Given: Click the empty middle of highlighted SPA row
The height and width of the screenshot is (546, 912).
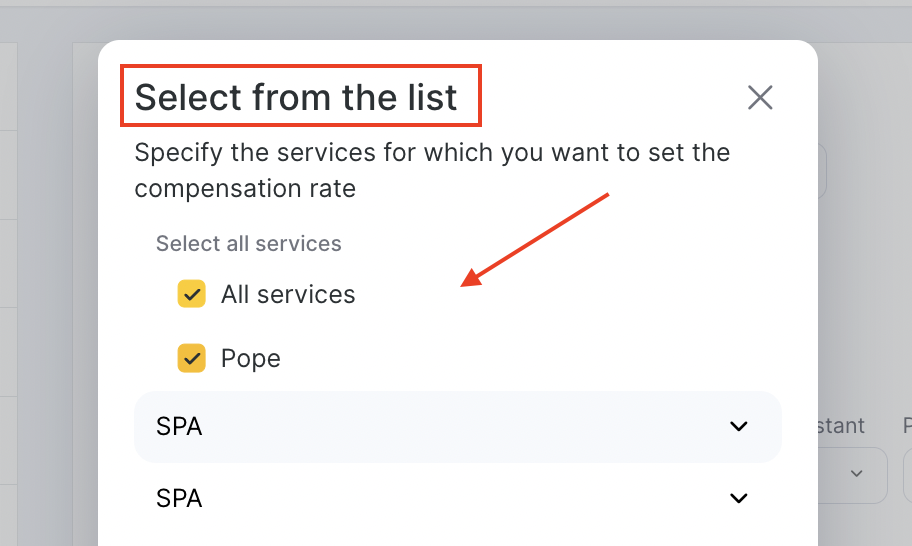Looking at the screenshot, I should tap(450, 427).
